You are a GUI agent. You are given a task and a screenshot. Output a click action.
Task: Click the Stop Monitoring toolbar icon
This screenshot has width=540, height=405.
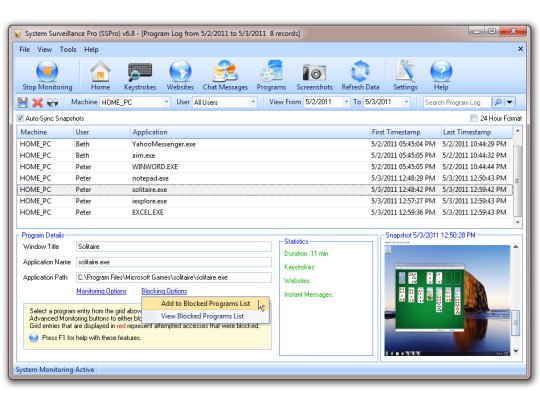click(x=47, y=75)
